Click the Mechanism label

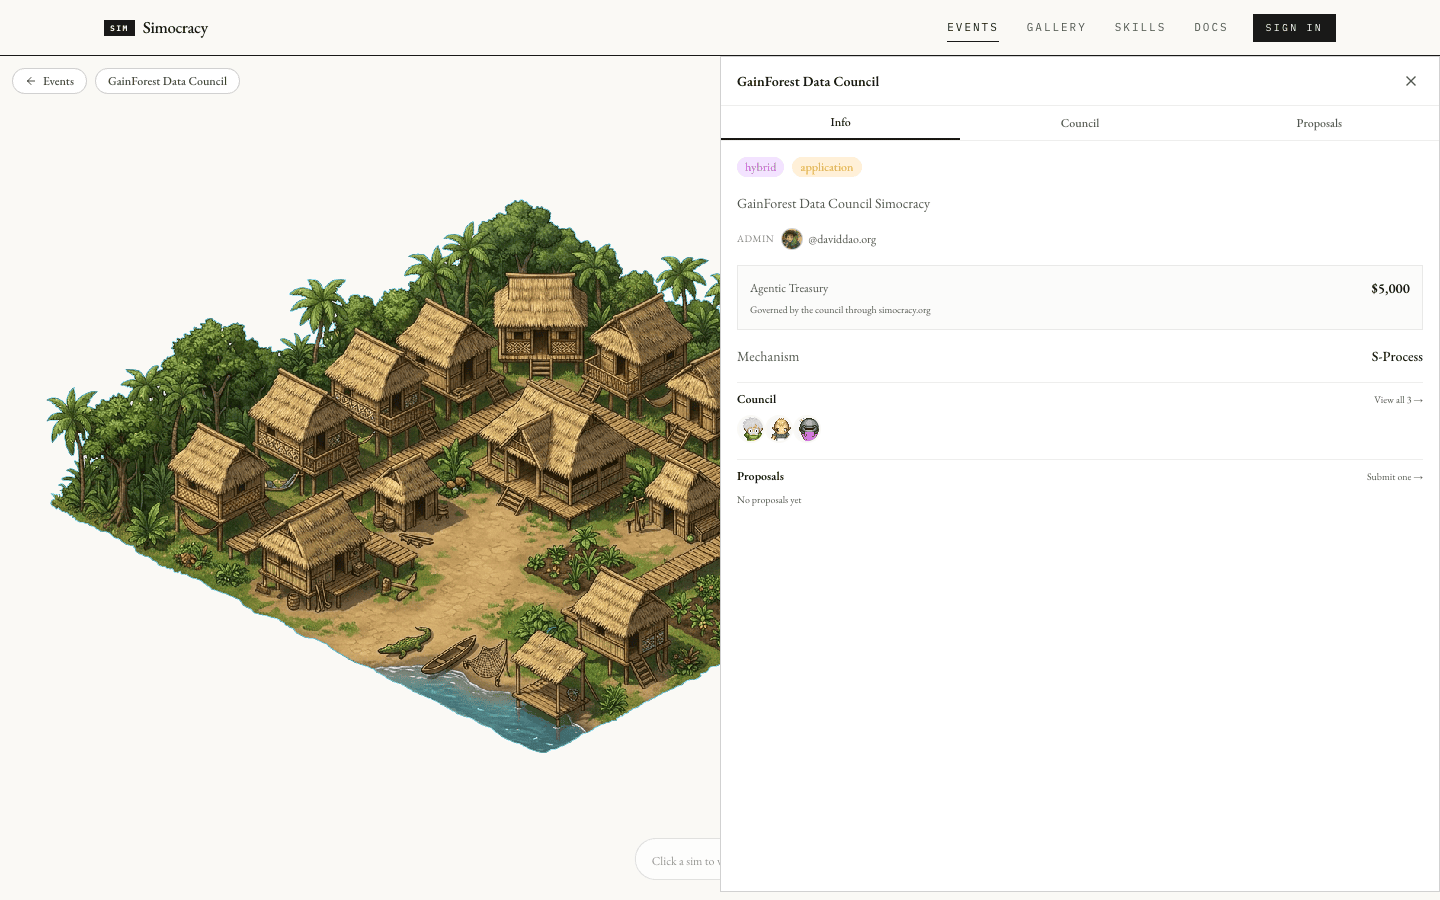(x=768, y=357)
